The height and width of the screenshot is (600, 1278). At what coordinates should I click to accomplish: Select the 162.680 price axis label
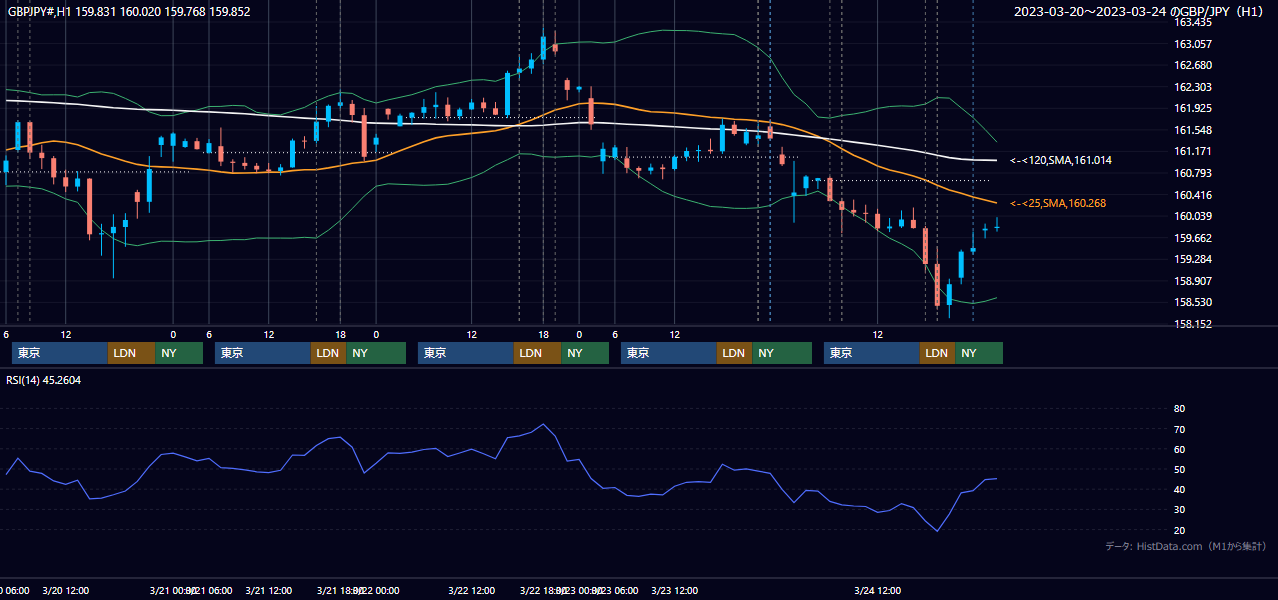pyautogui.click(x=1193, y=66)
